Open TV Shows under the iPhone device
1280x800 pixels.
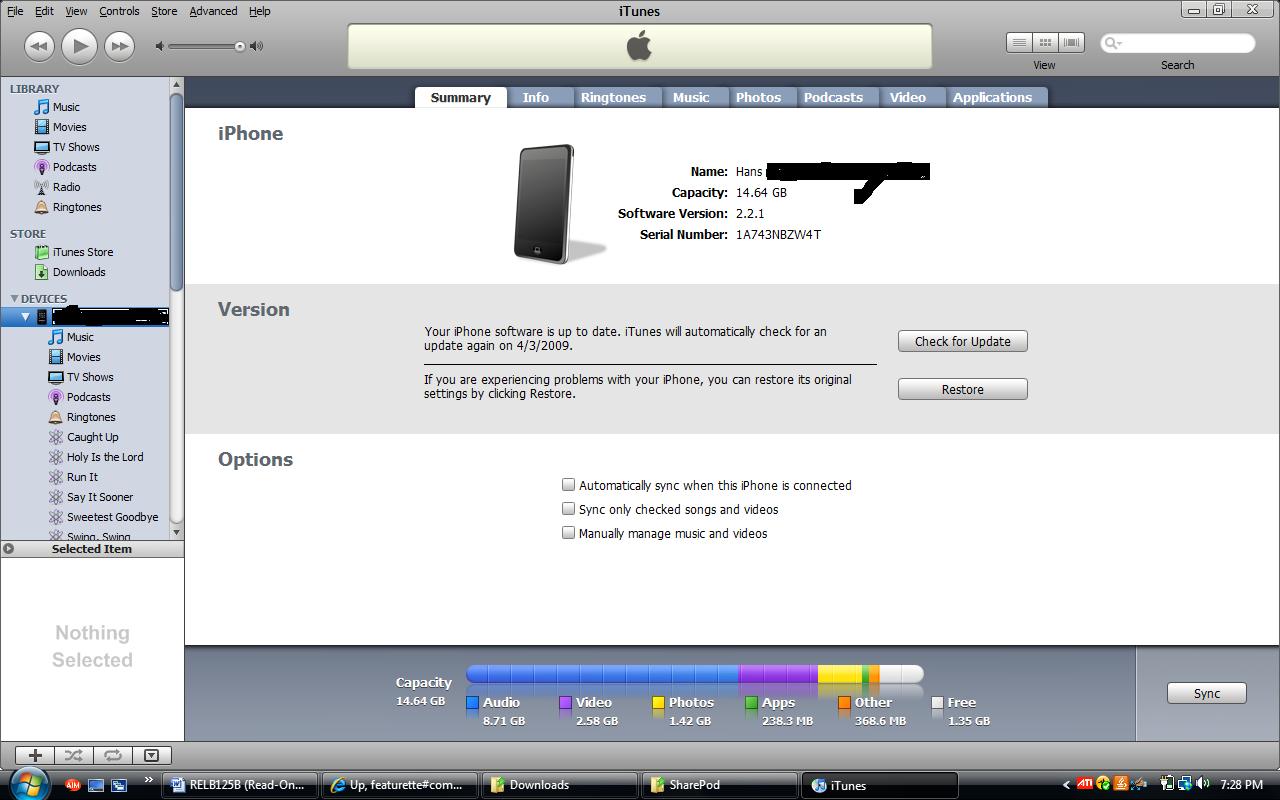coord(90,377)
